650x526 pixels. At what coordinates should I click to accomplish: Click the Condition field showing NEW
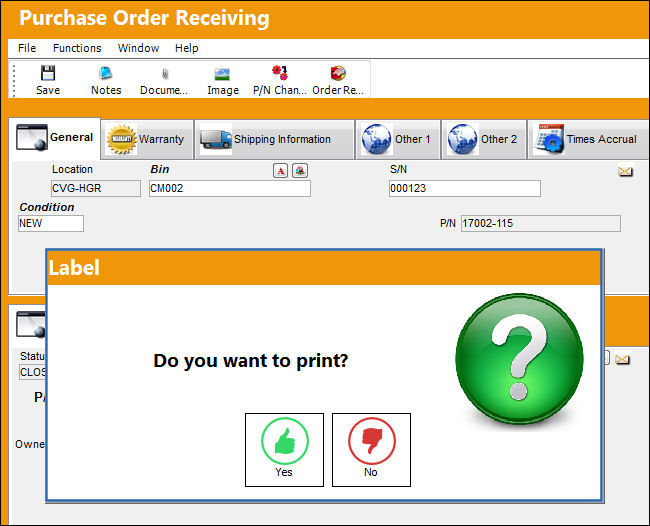click(51, 223)
